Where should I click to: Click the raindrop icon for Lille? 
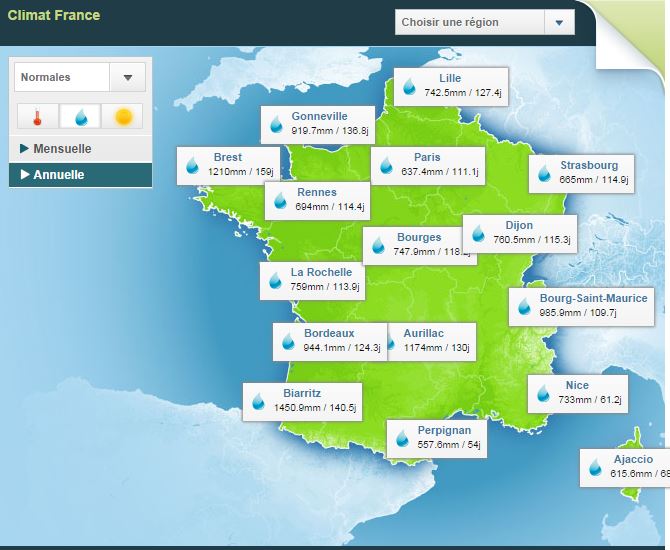pos(409,86)
